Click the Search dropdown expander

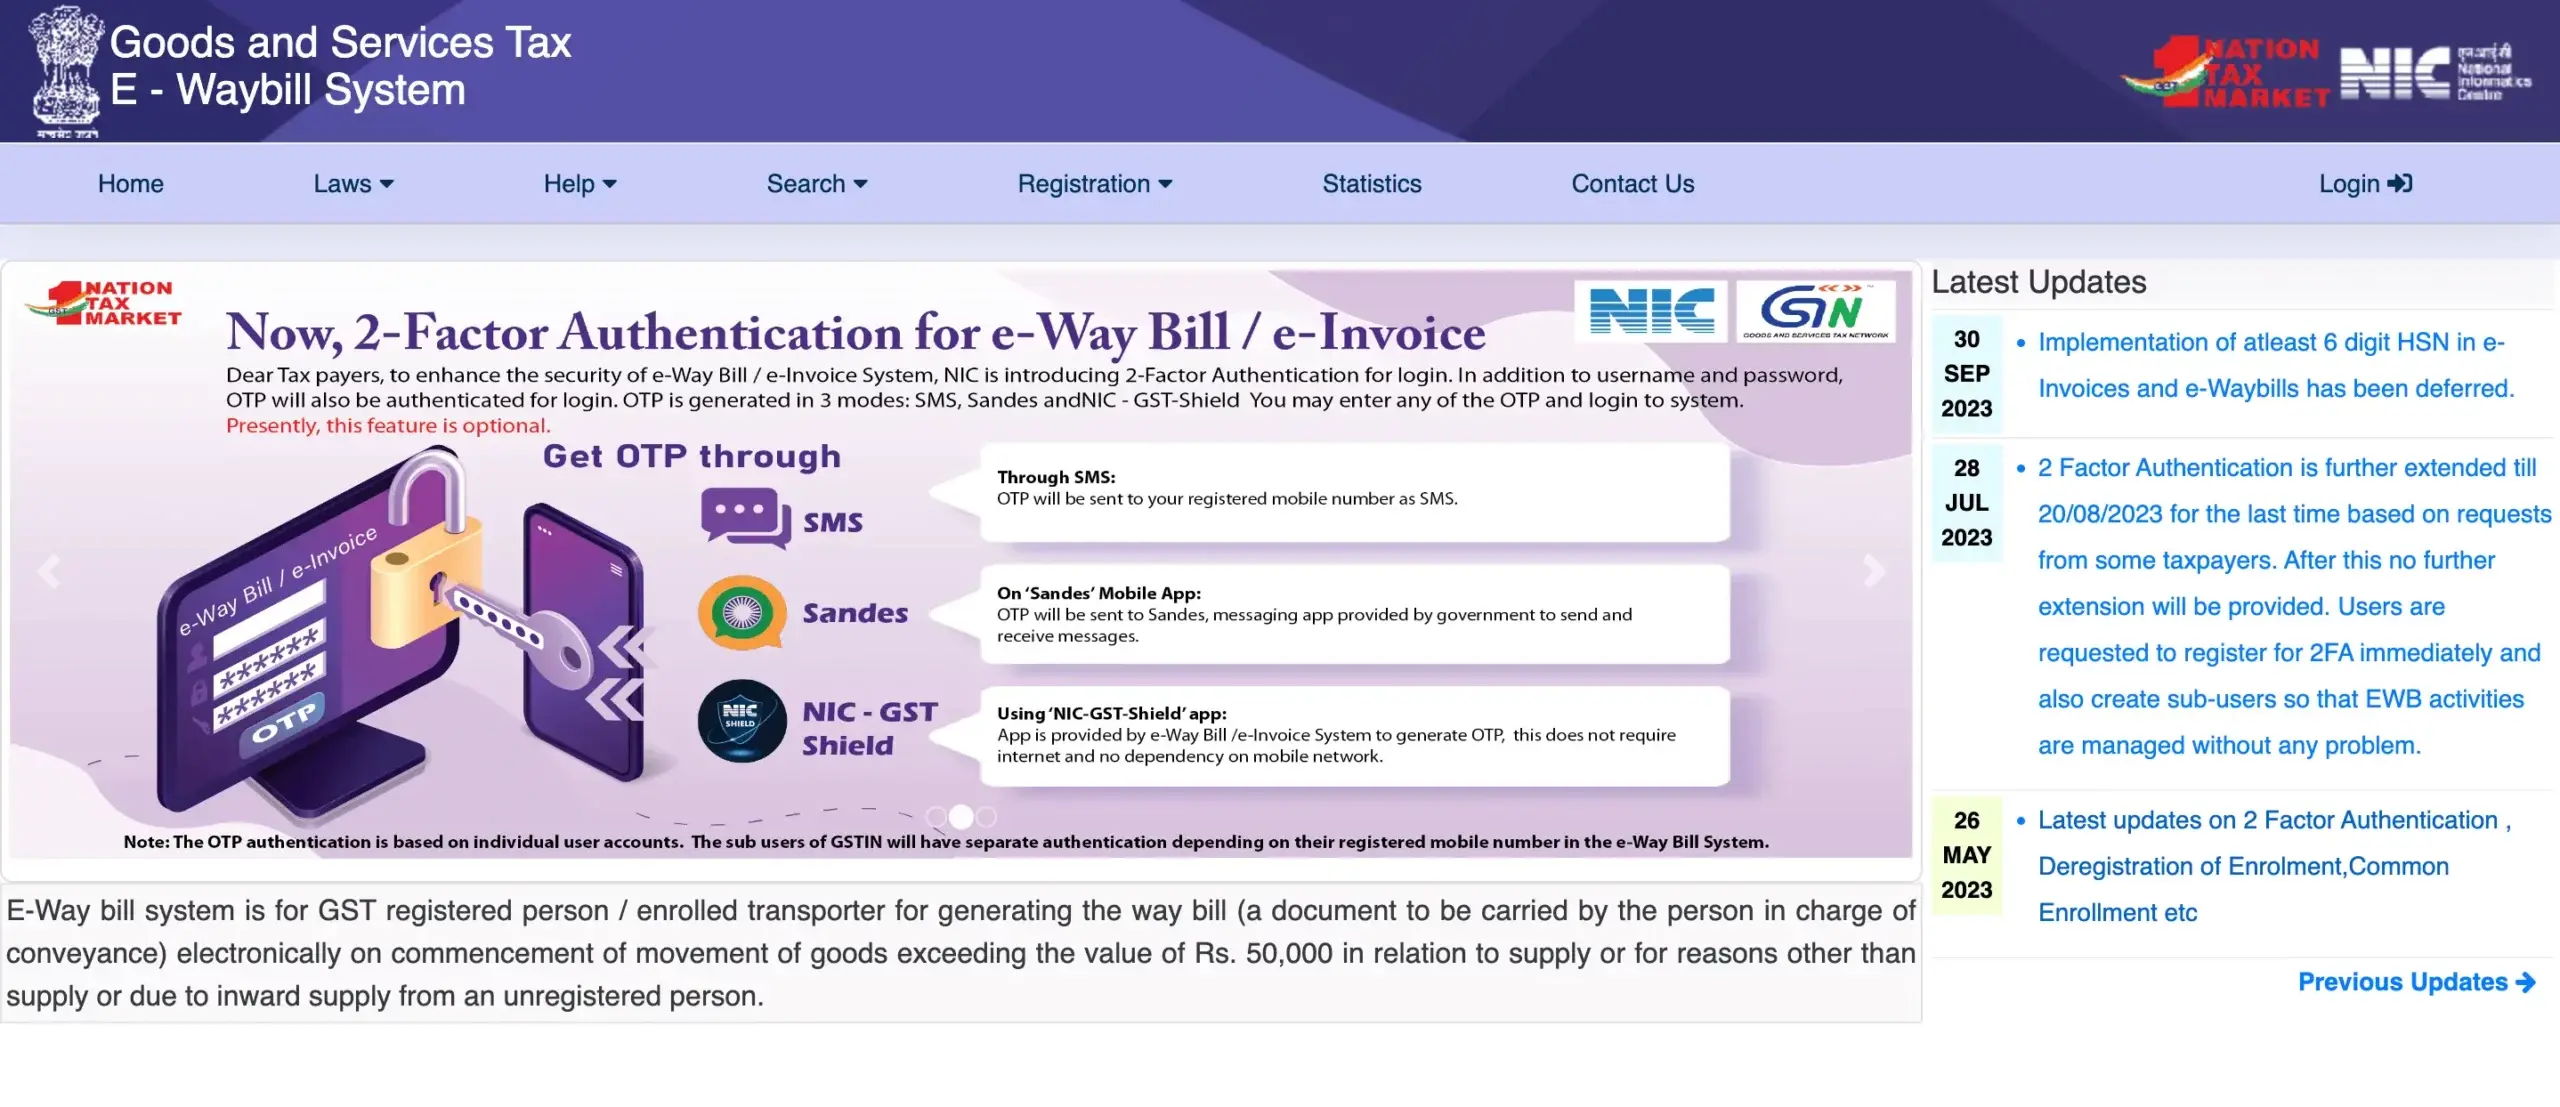857,184
